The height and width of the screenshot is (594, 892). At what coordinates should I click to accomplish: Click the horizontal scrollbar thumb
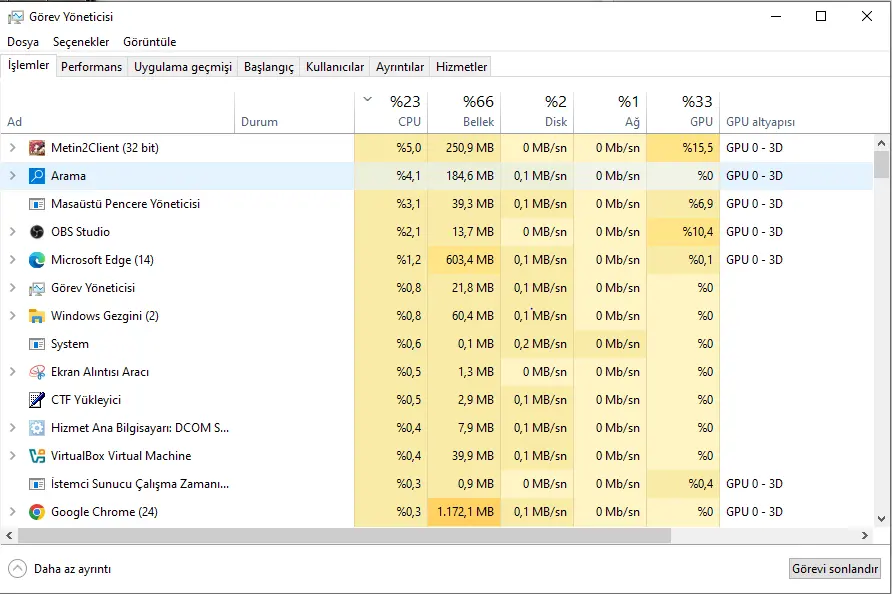coord(344,535)
